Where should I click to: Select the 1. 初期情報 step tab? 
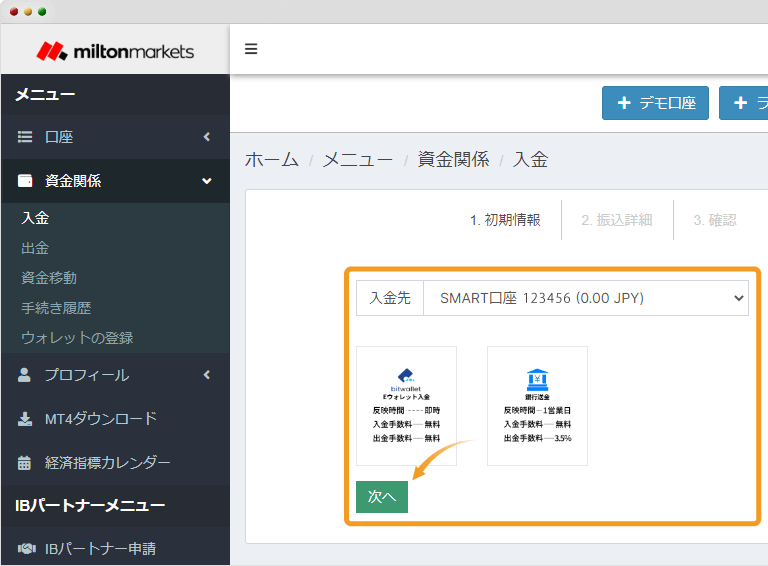[505, 220]
